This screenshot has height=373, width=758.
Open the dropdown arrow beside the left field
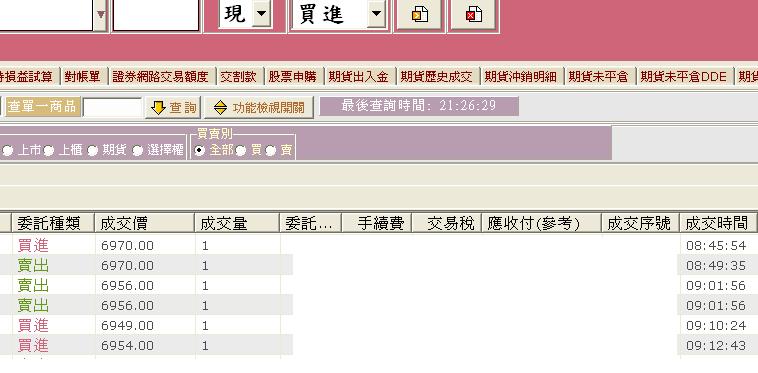(100, 14)
